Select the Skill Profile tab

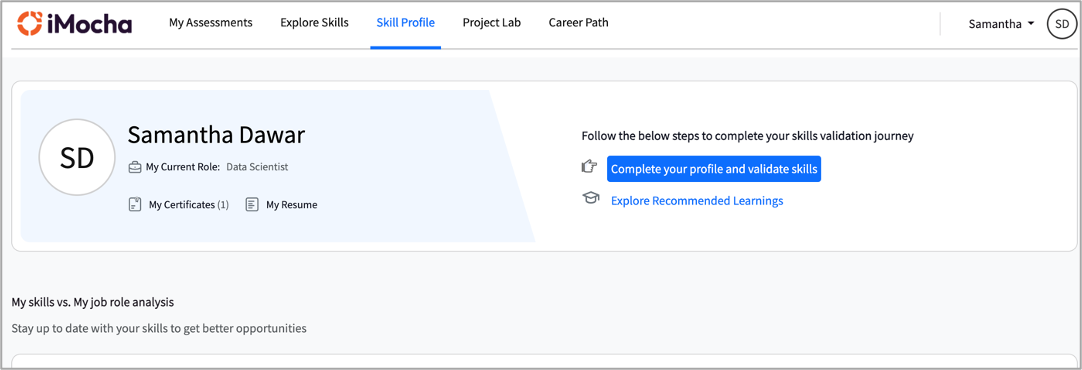pos(406,23)
